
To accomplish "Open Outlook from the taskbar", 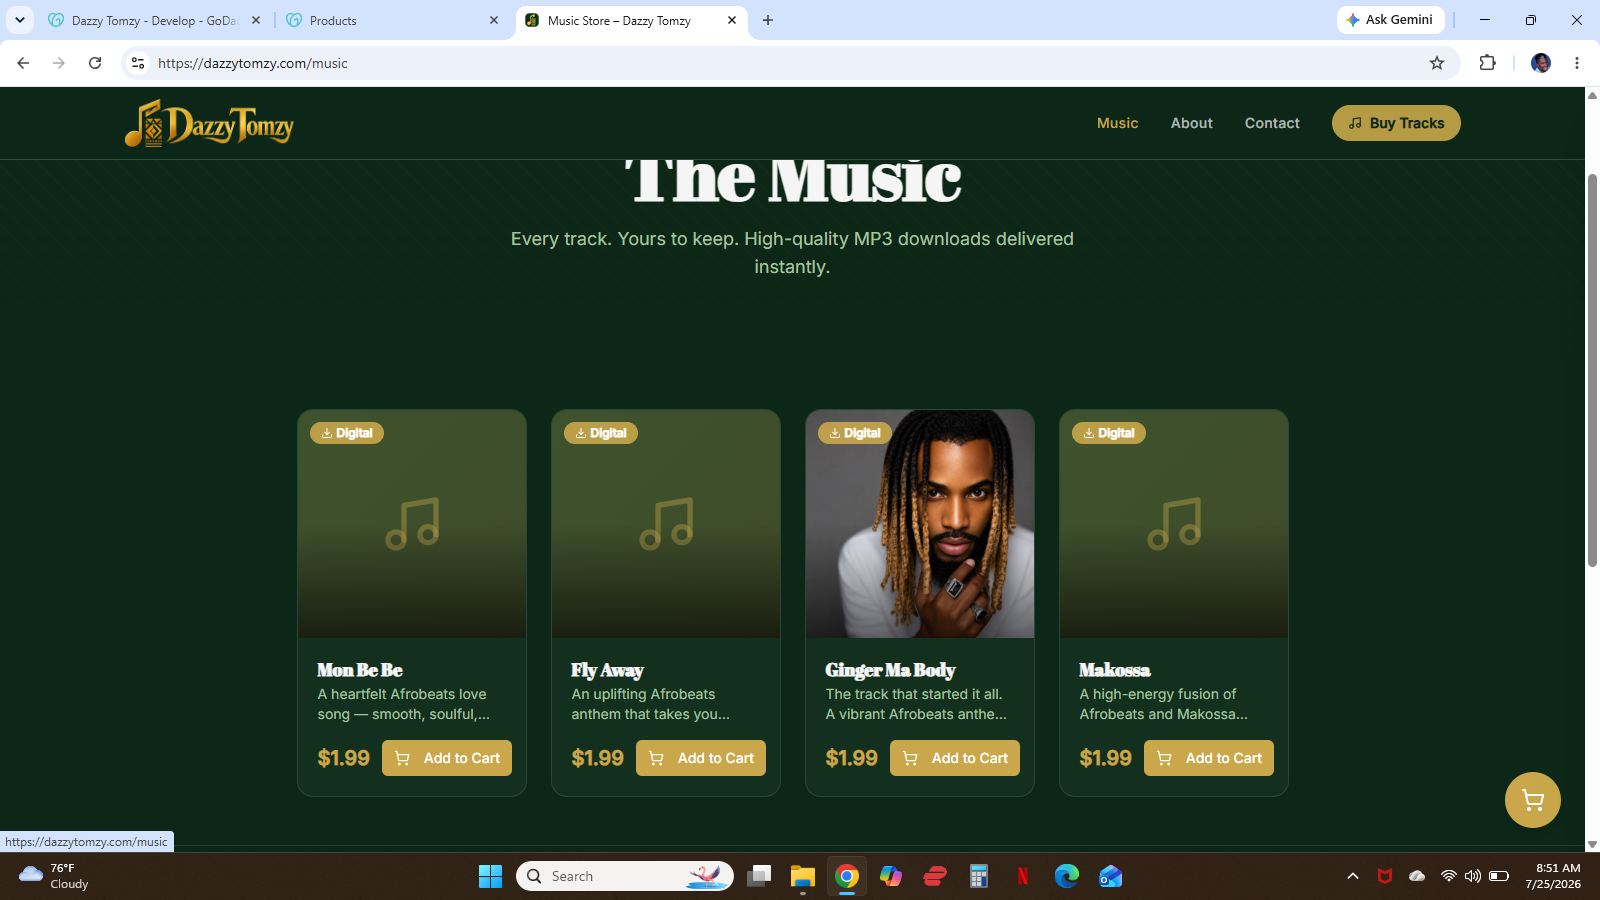I will pos(1111,876).
